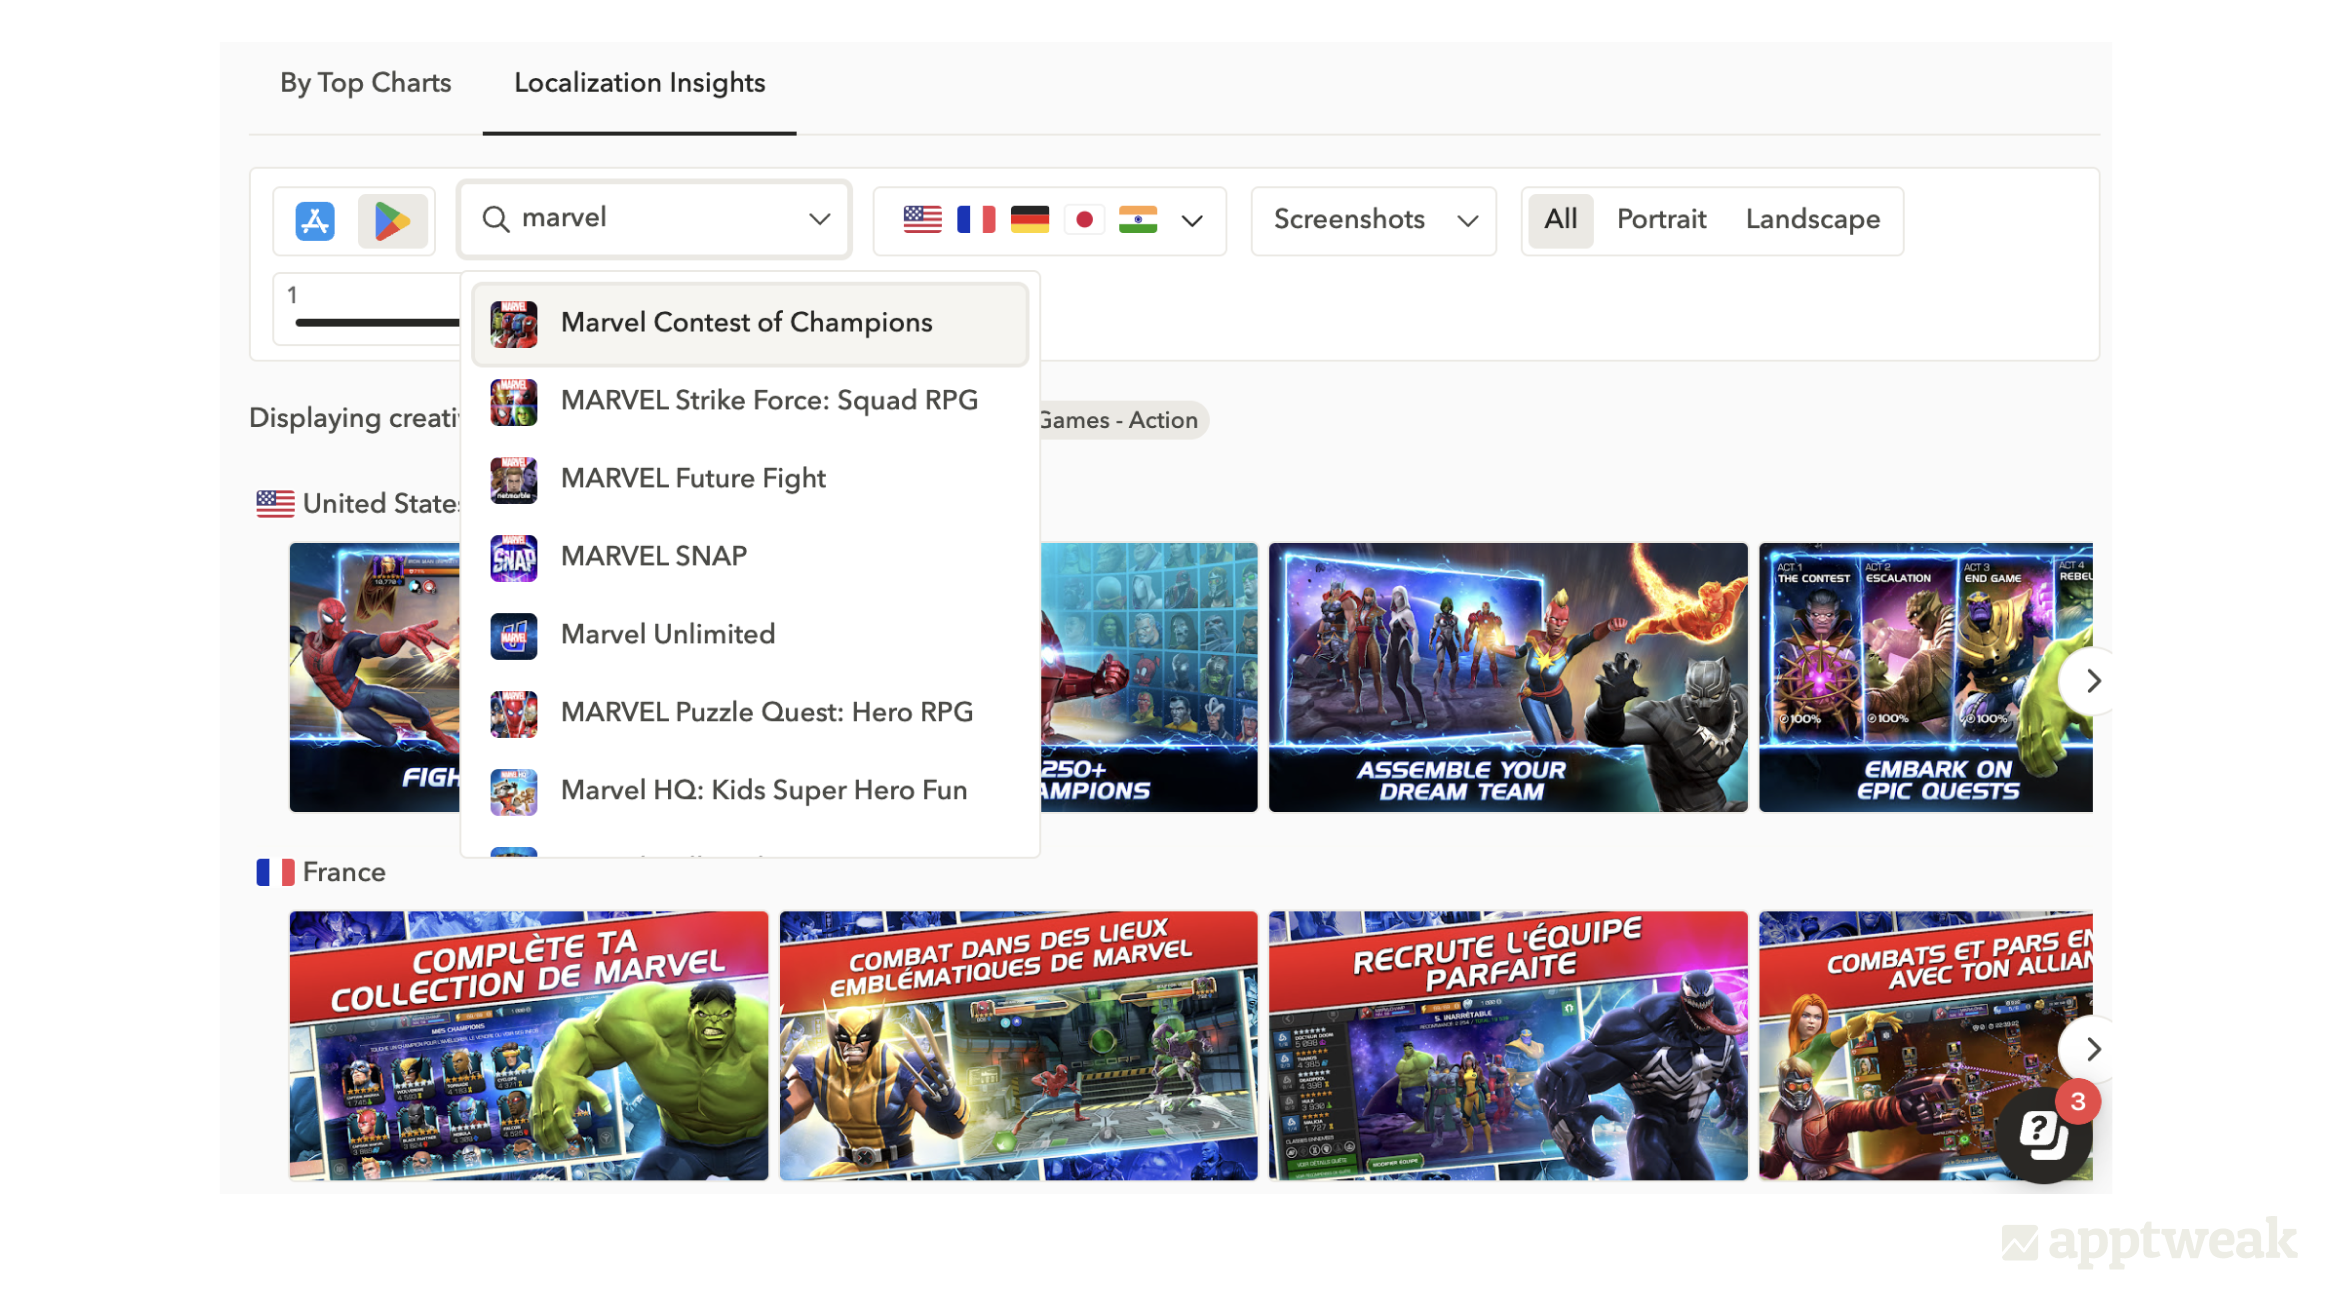The height and width of the screenshot is (1296, 2332).
Task: Click the India flag in country selector
Action: tap(1138, 219)
